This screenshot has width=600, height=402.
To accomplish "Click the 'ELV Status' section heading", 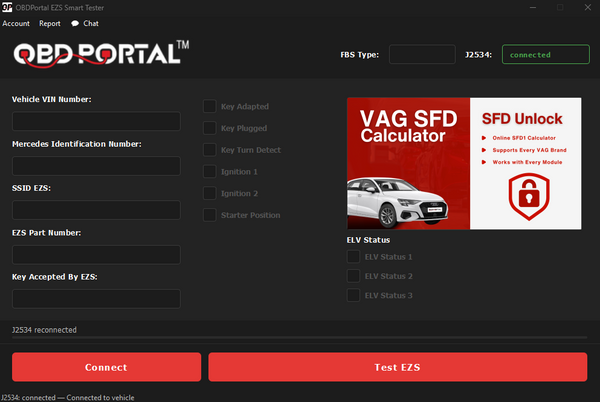I will [x=368, y=240].
